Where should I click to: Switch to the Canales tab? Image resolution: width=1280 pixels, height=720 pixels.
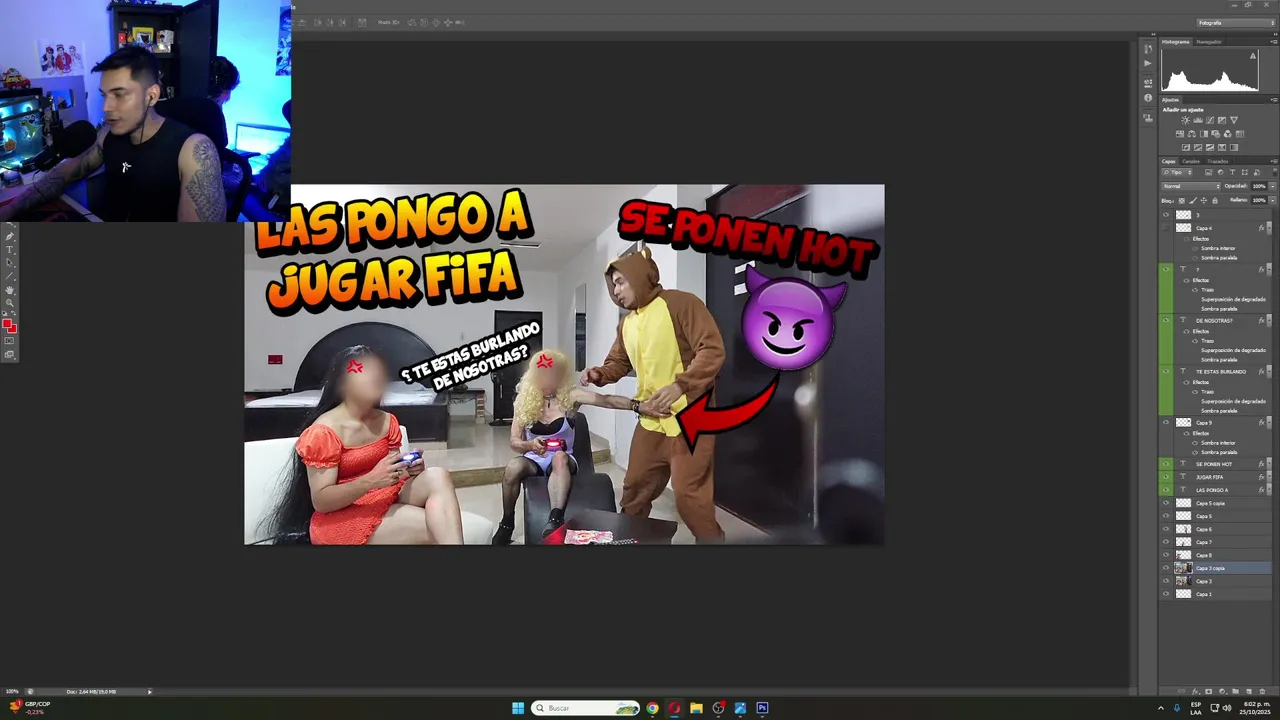point(1191,161)
